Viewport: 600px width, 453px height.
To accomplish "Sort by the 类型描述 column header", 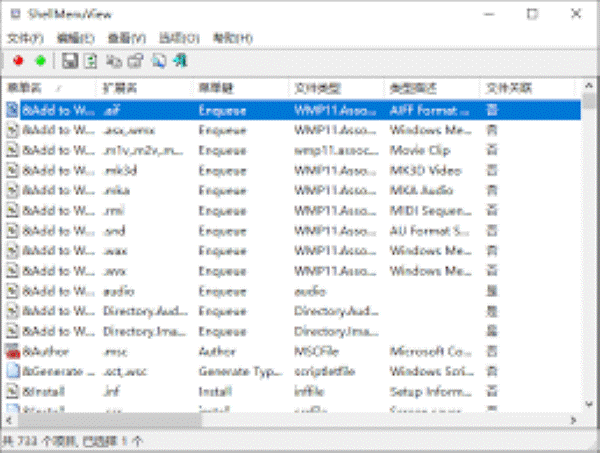I will 431,88.
